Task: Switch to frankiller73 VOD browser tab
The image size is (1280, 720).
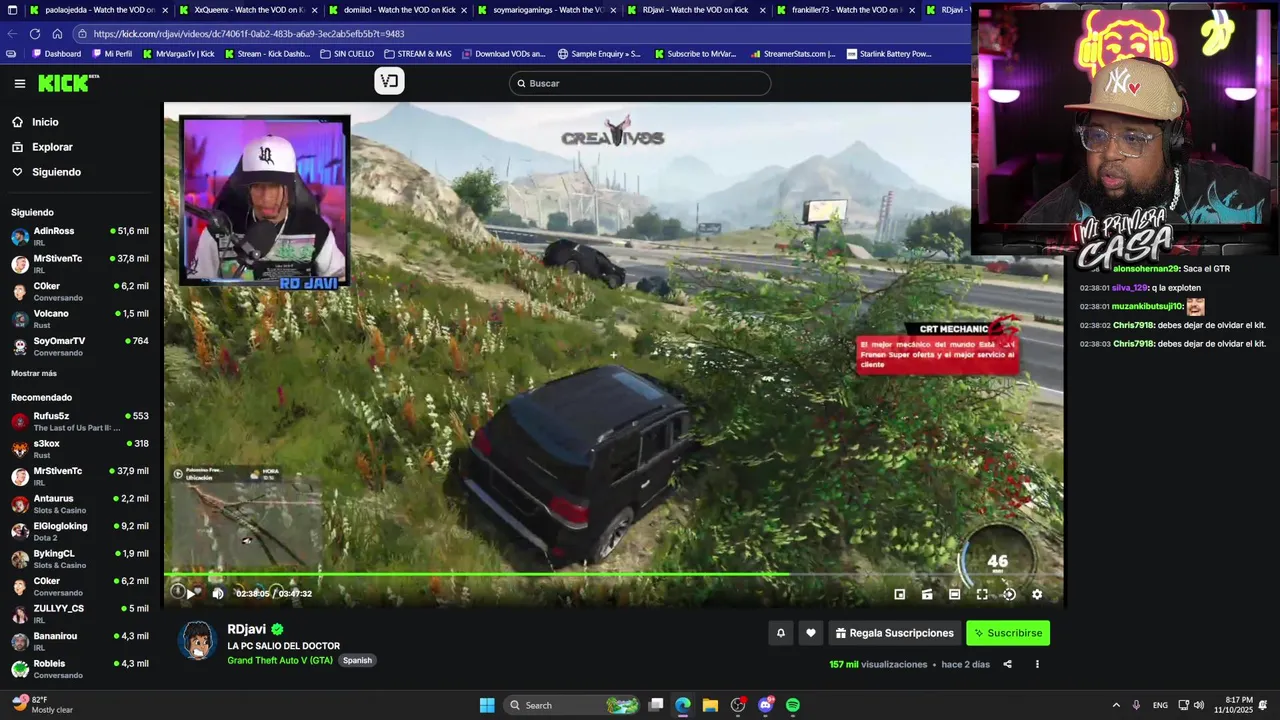Action: pos(845,10)
